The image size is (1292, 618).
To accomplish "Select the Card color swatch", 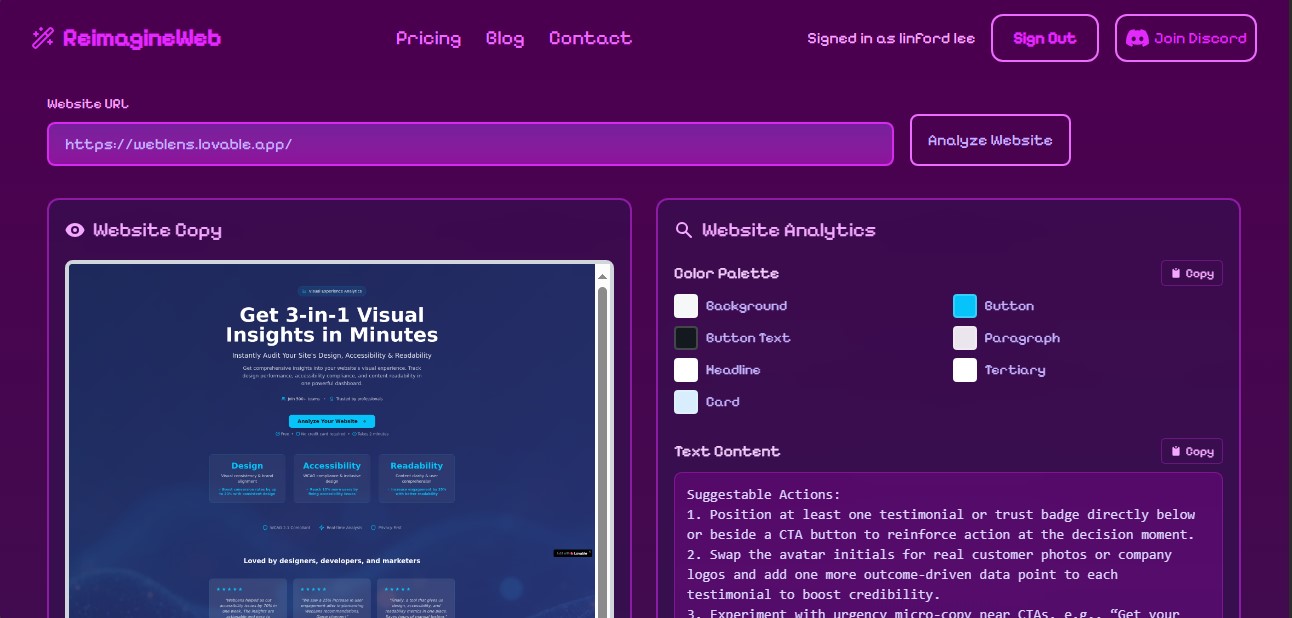I will click(x=686, y=402).
